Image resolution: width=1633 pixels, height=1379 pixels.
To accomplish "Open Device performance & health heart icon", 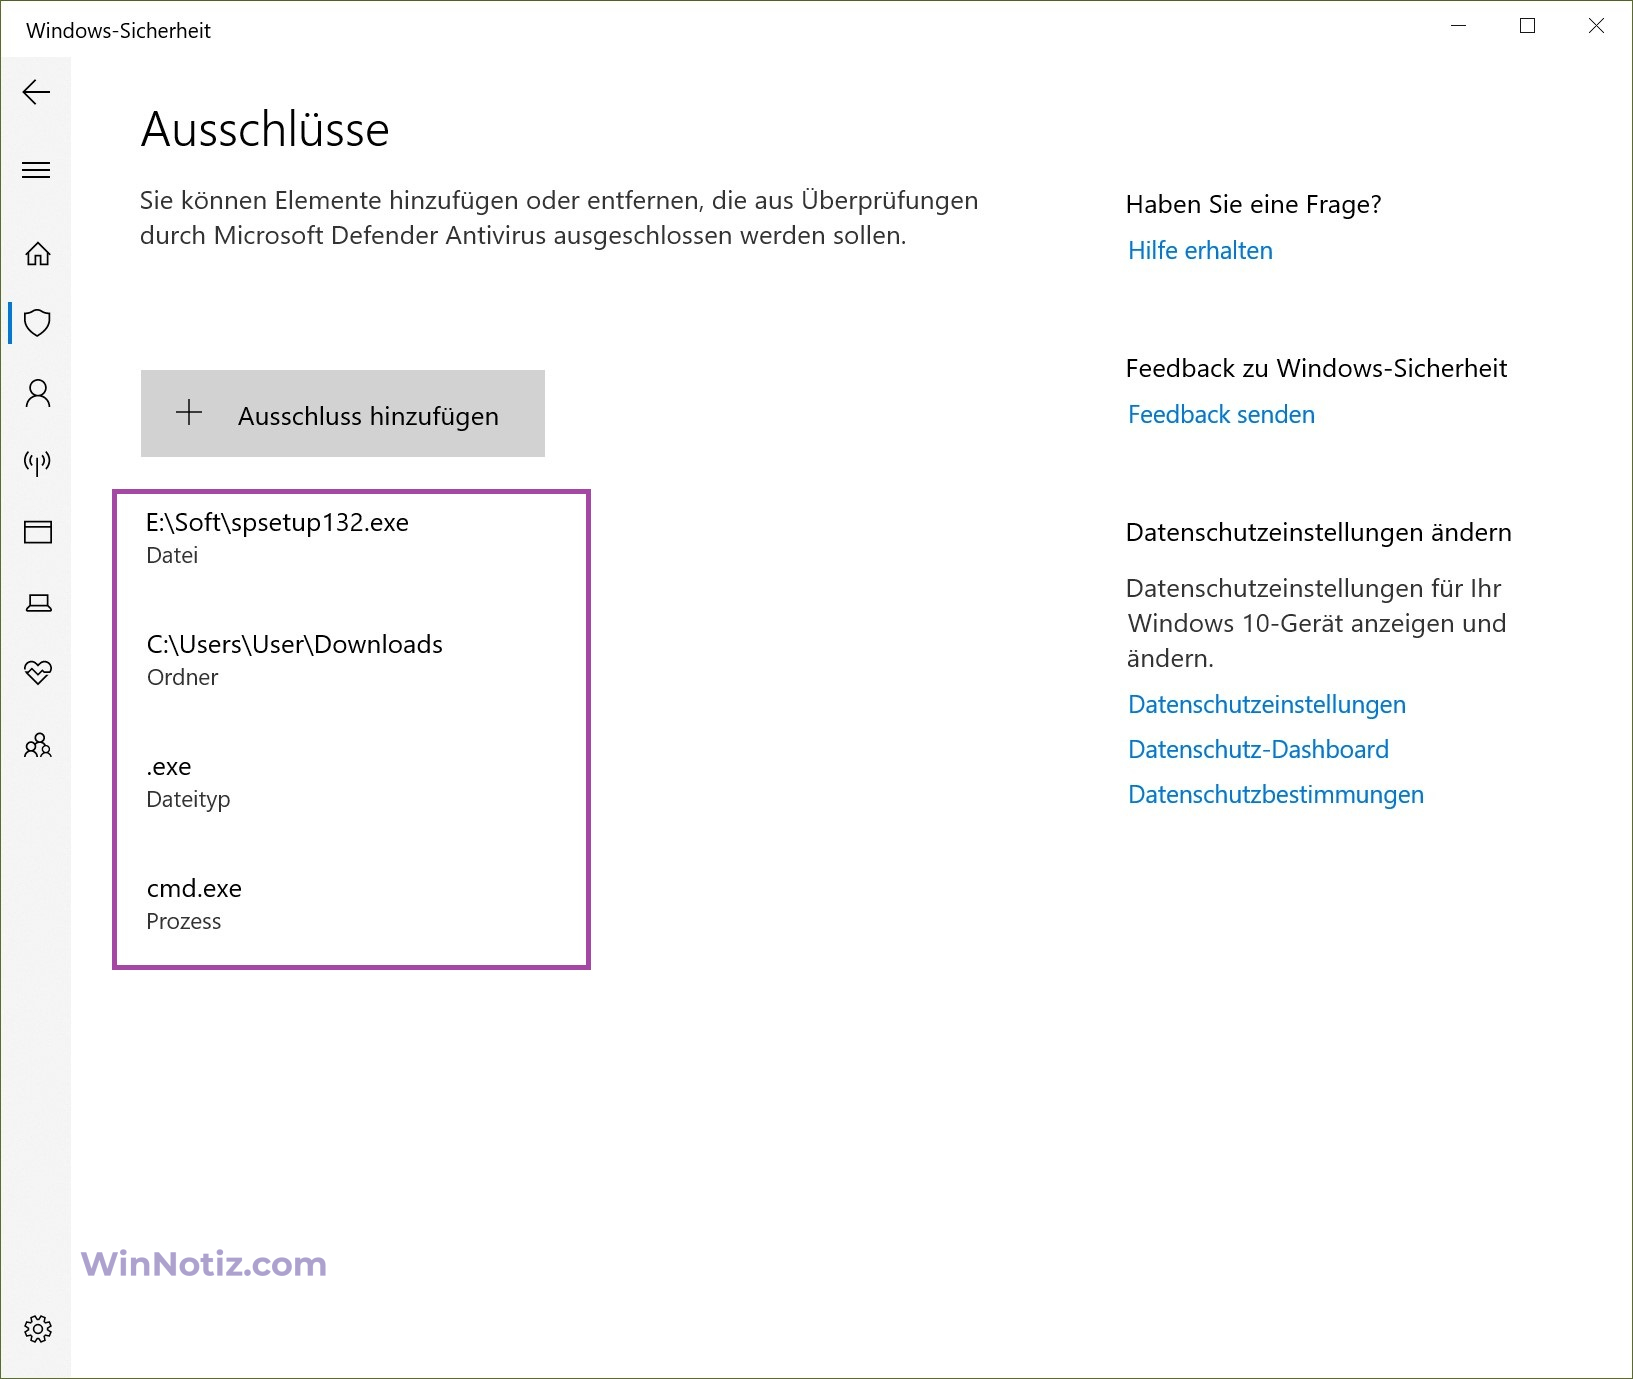I will (38, 672).
